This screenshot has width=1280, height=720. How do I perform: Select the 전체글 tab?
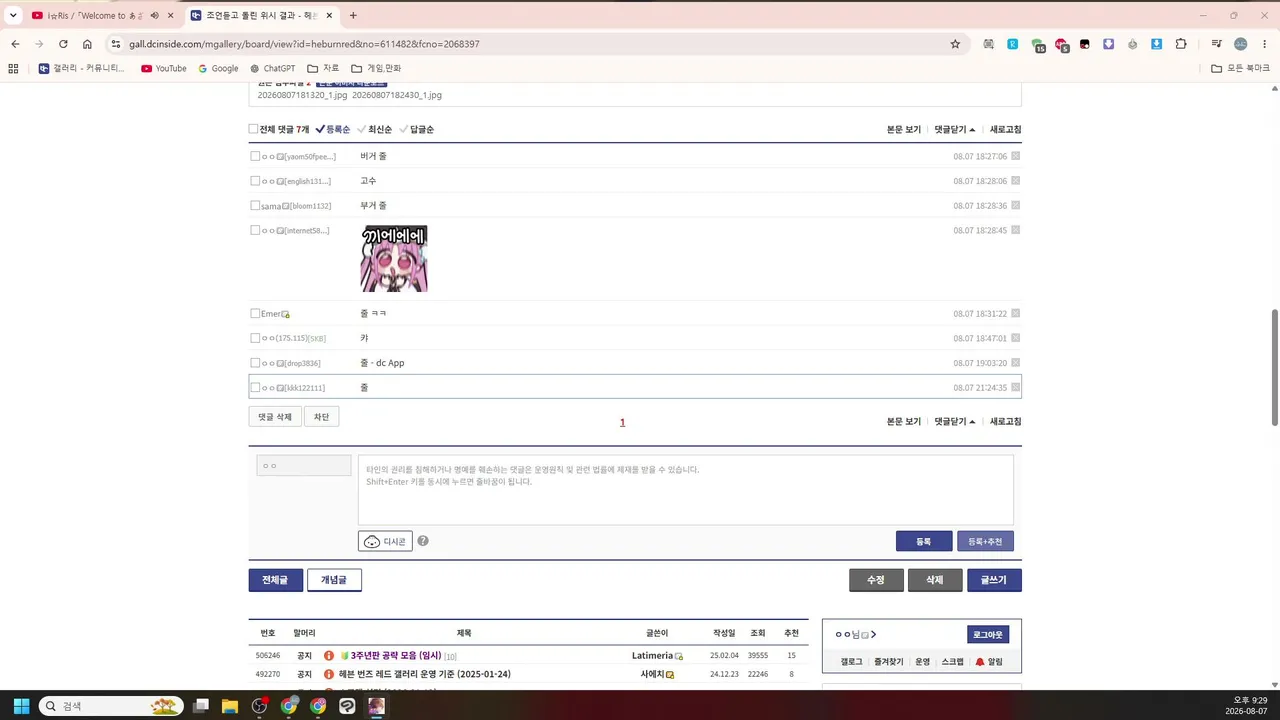276,580
